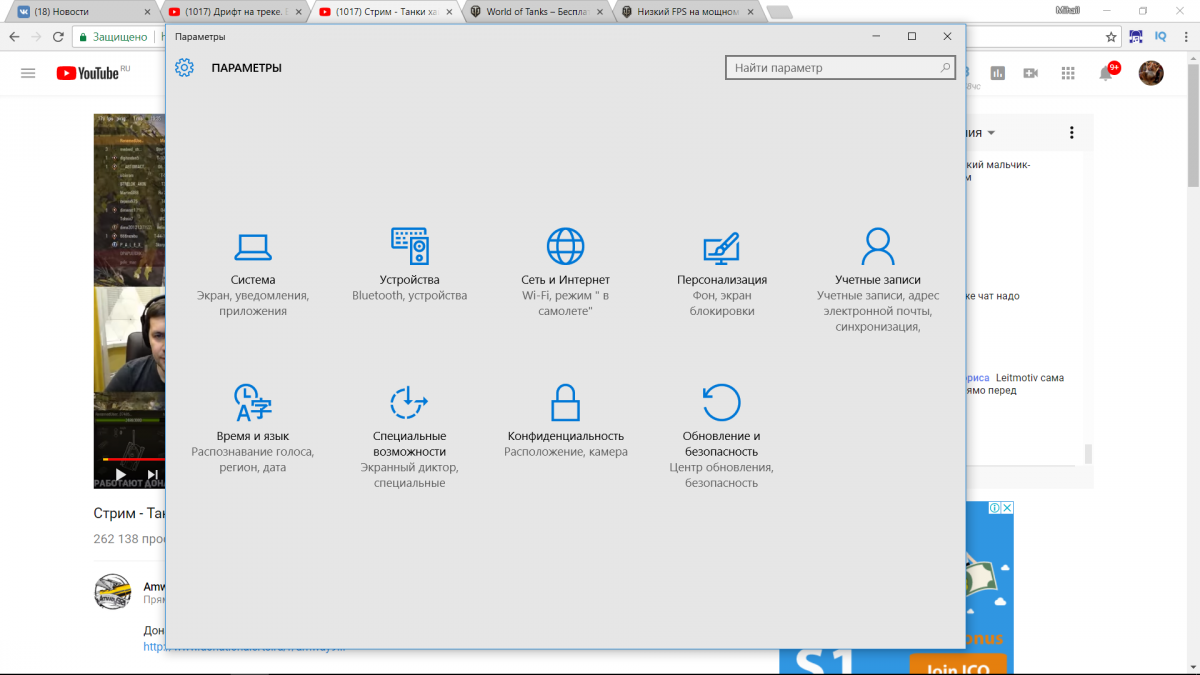Go forward in Chrome
1200x675 pixels.
pyautogui.click(x=37, y=36)
